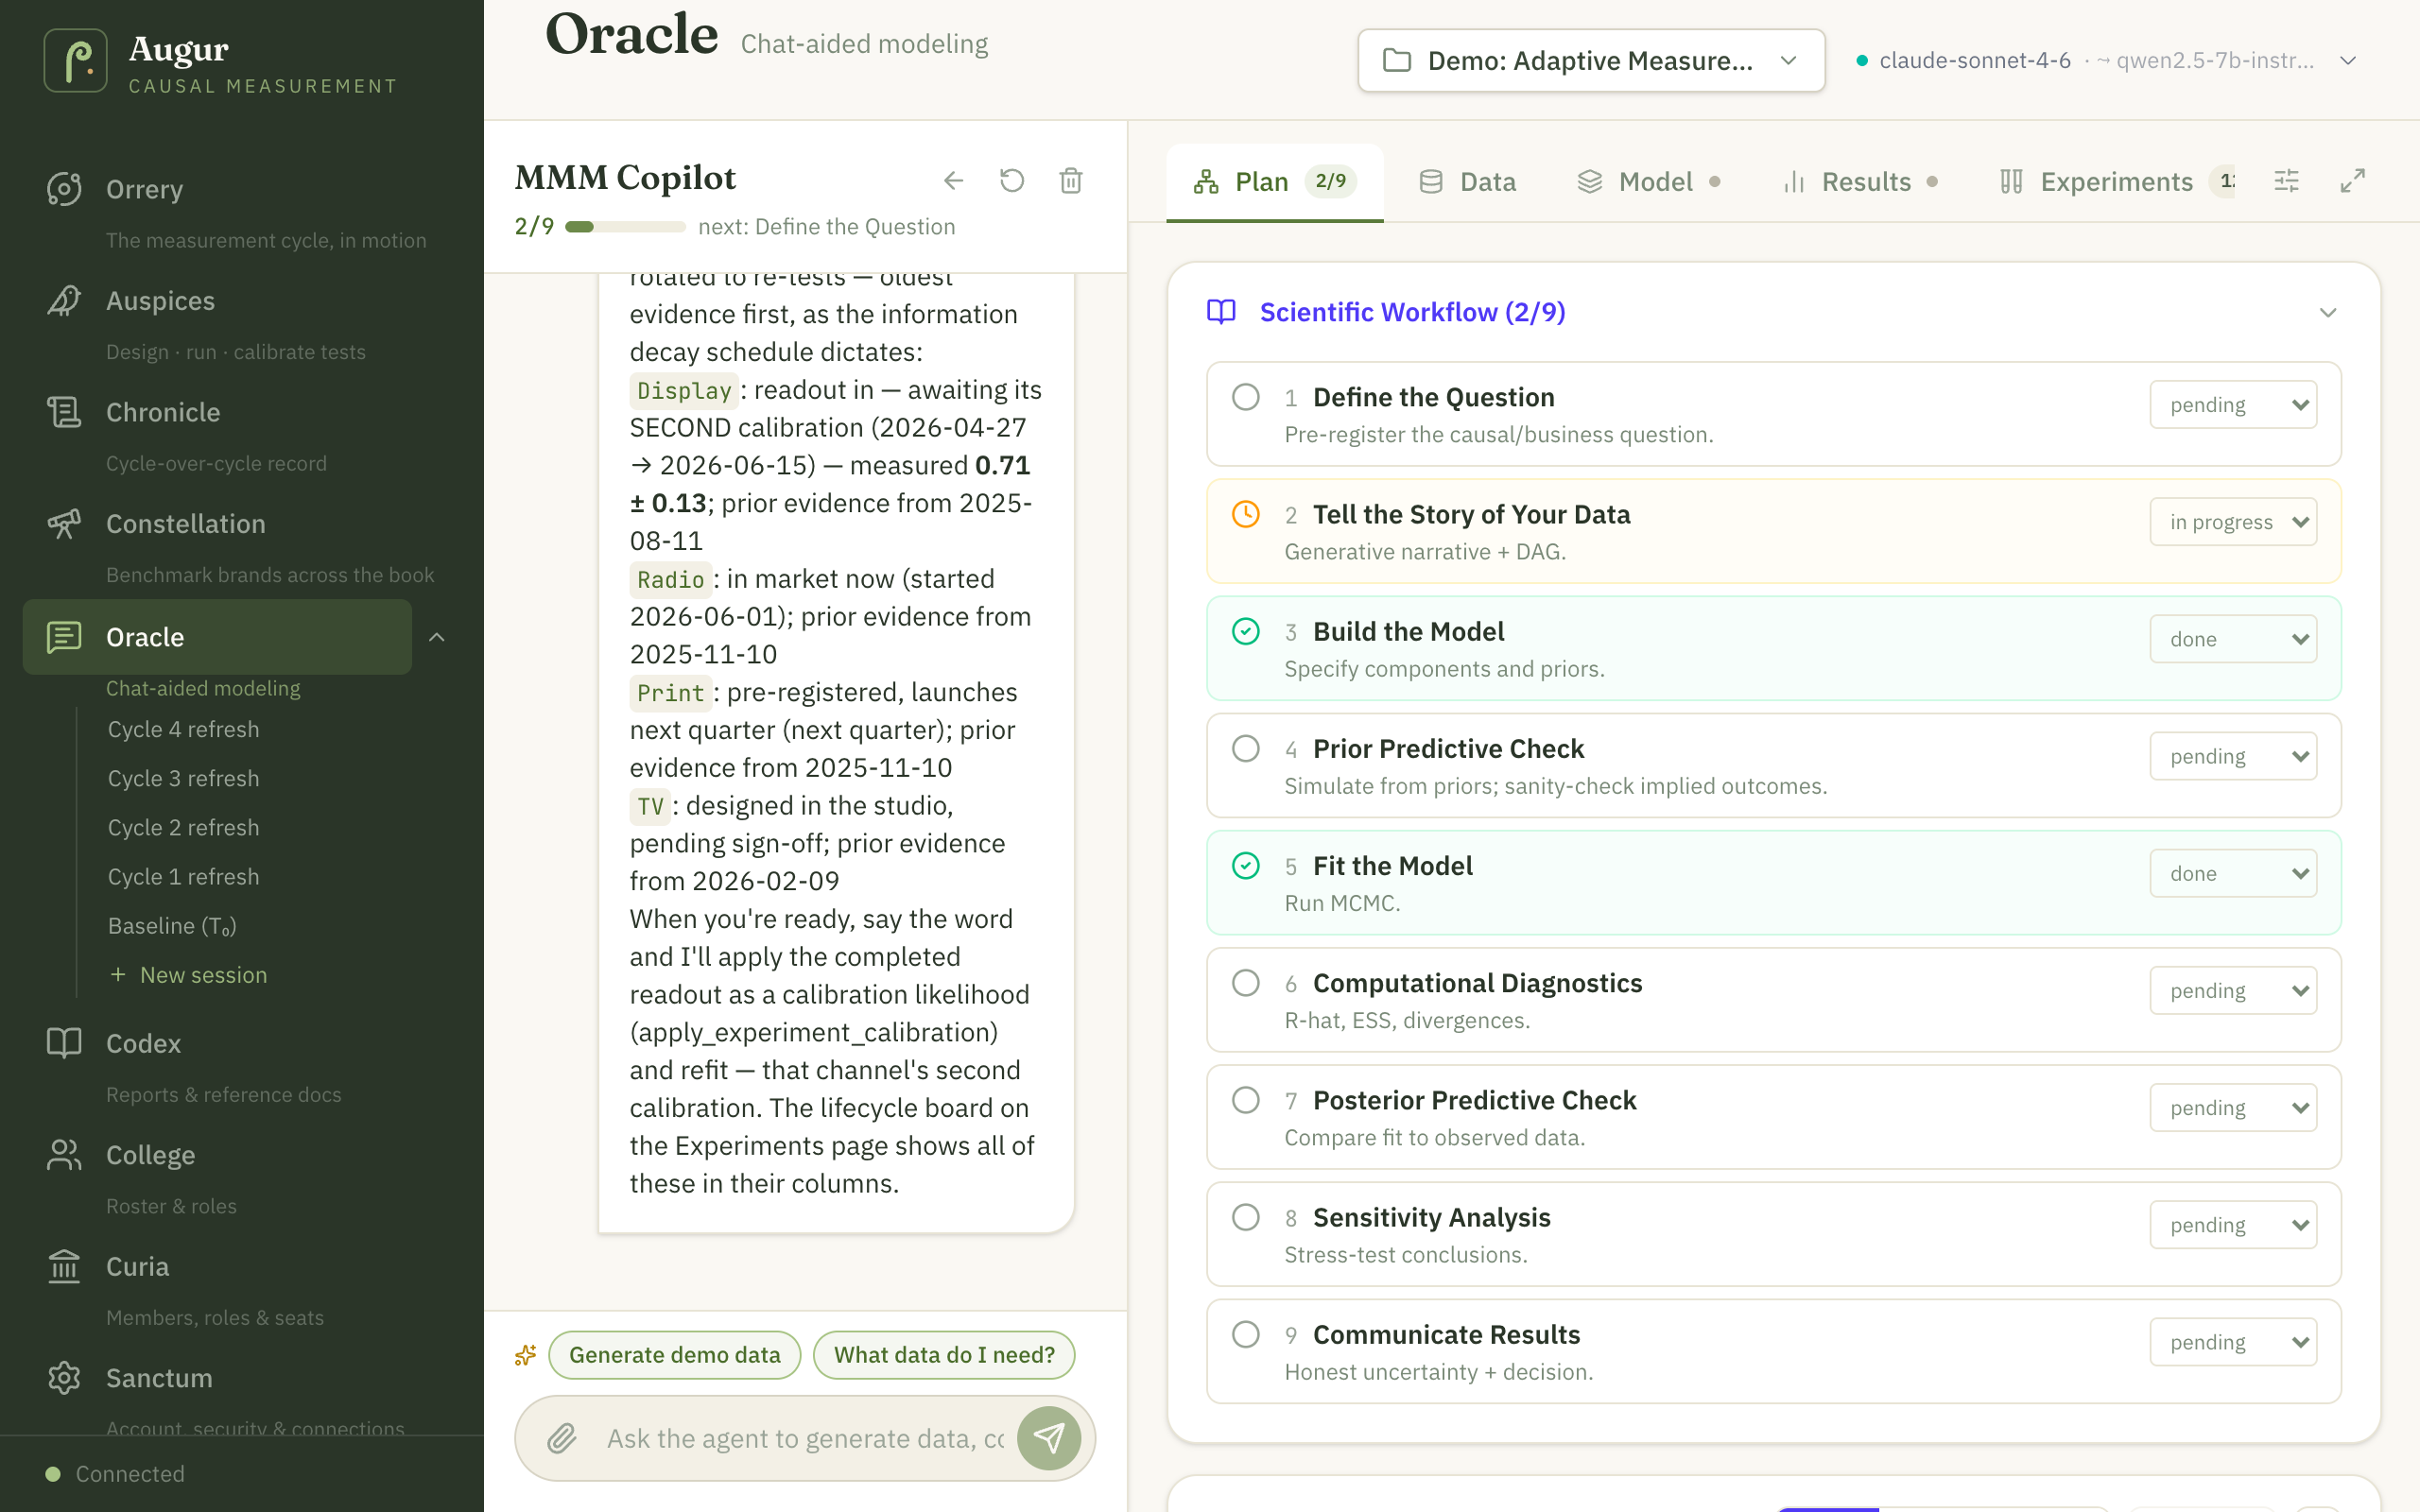Expand the panel with the fullscreen arrows icon
Image resolution: width=2420 pixels, height=1512 pixels.
[x=2352, y=181]
